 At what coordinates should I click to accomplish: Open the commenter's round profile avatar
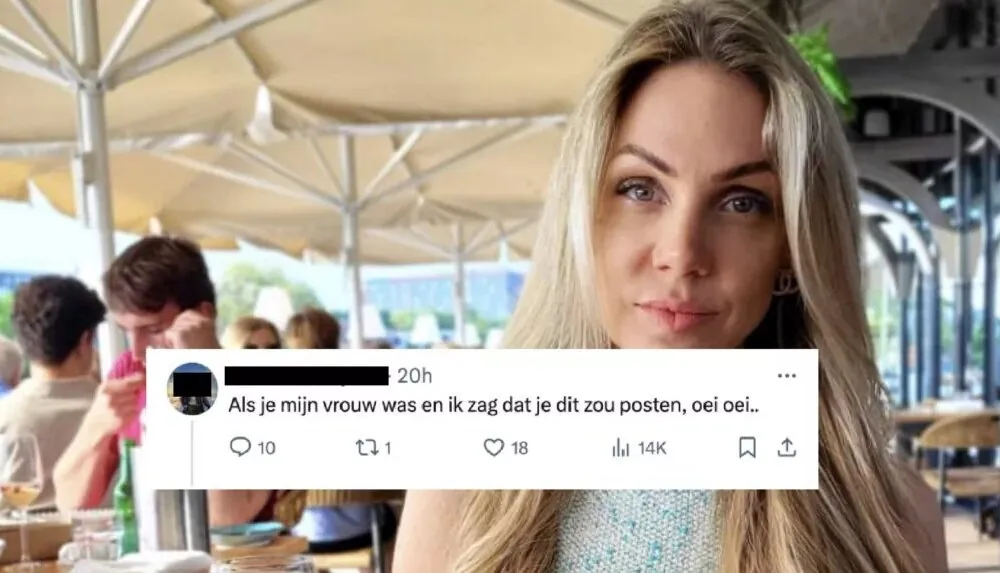pos(192,389)
